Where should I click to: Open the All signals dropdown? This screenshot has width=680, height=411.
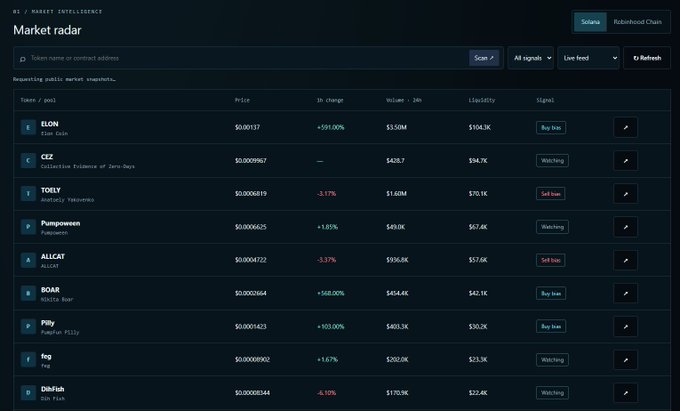point(531,58)
